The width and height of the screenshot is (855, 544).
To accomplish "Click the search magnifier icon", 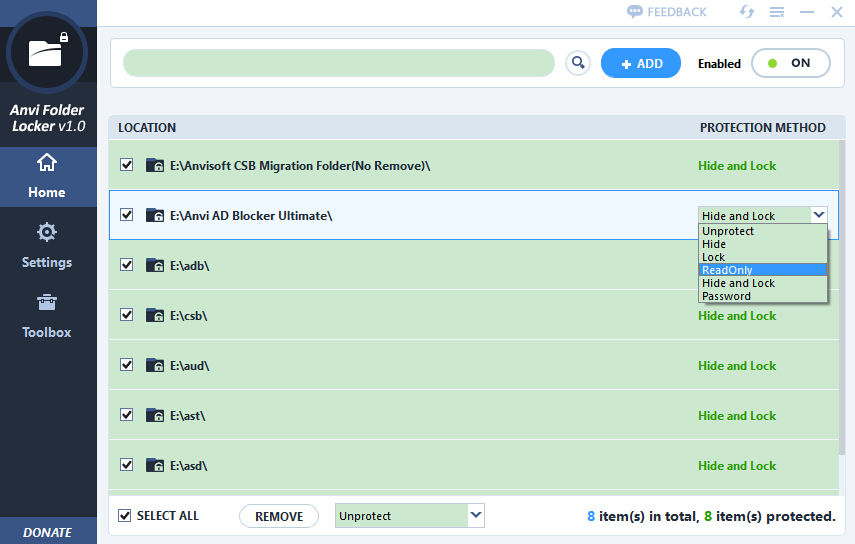I will tap(578, 63).
